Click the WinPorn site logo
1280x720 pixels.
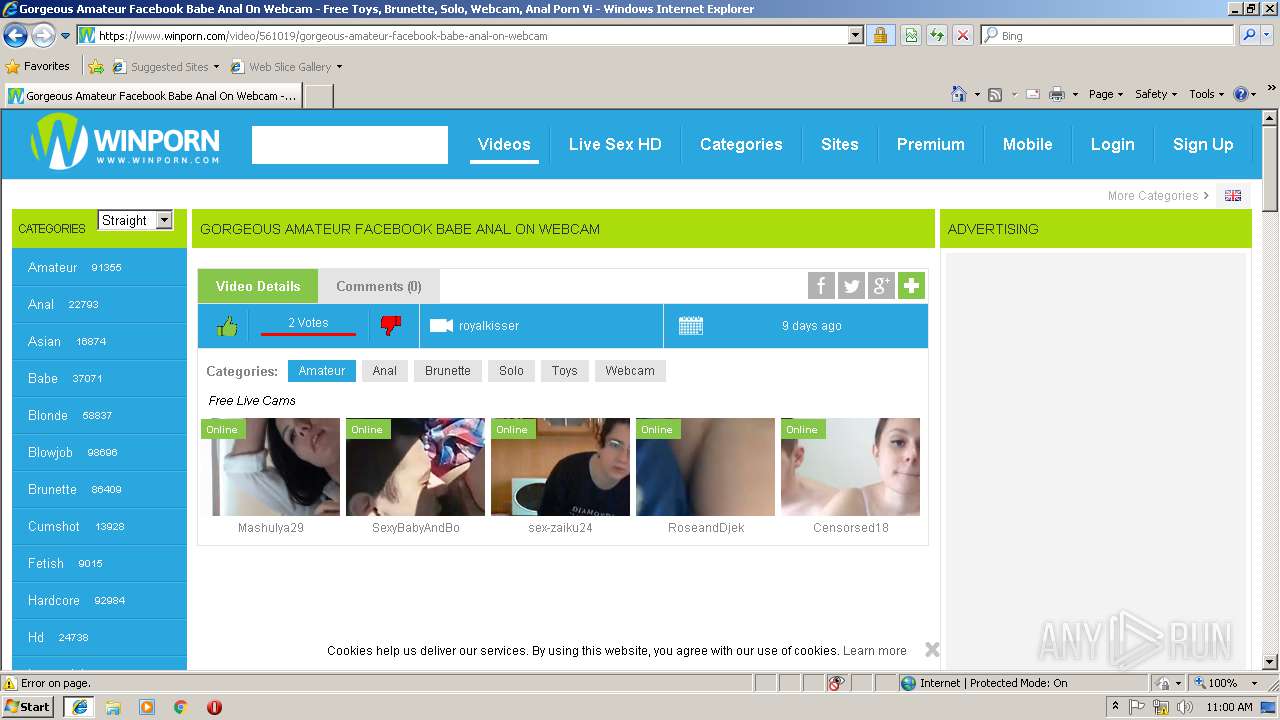pos(125,141)
